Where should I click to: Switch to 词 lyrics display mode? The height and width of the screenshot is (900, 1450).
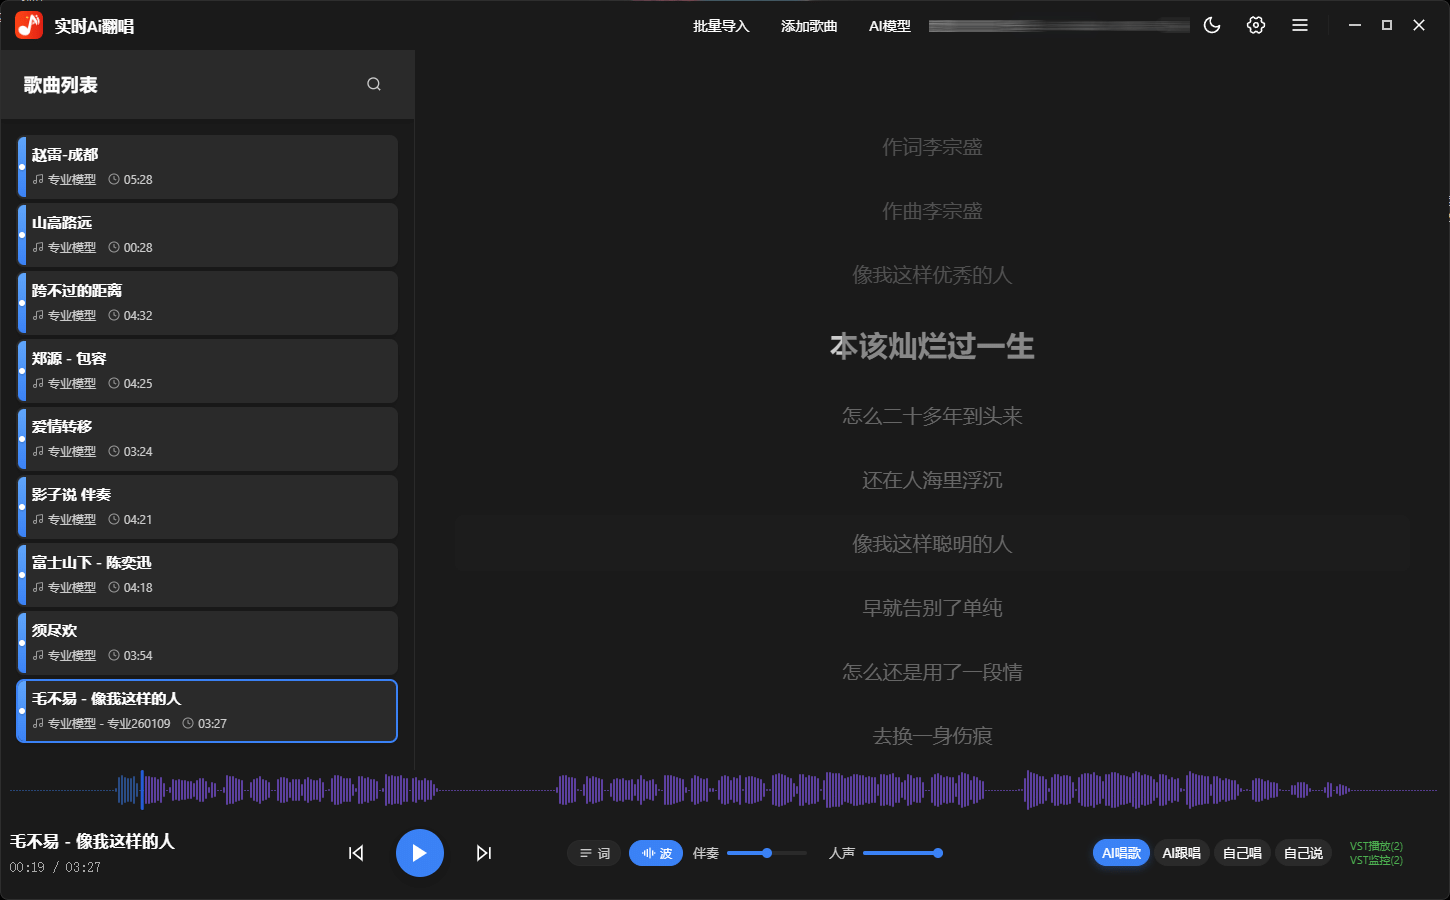pos(594,852)
